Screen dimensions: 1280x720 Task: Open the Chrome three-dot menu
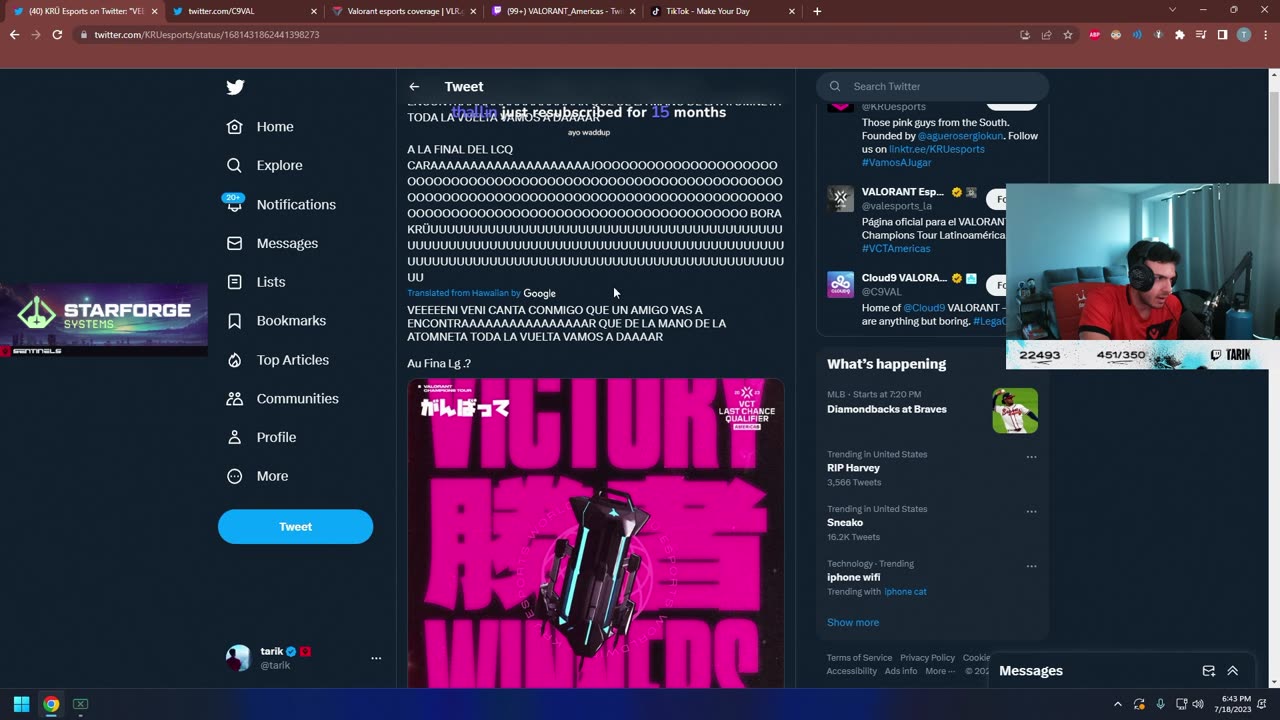click(x=1265, y=34)
